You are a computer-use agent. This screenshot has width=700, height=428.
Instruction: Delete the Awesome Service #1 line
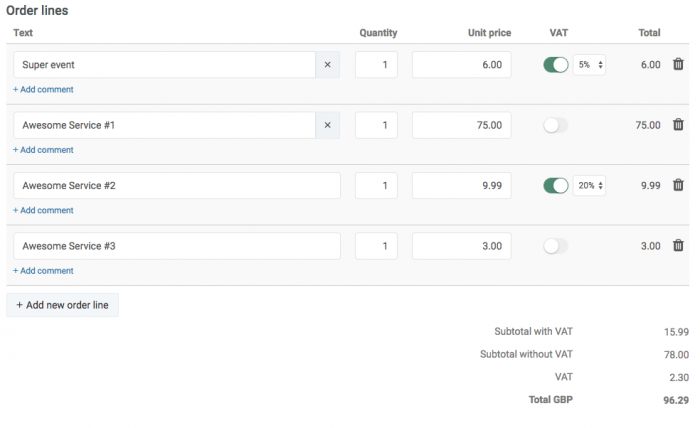678,125
